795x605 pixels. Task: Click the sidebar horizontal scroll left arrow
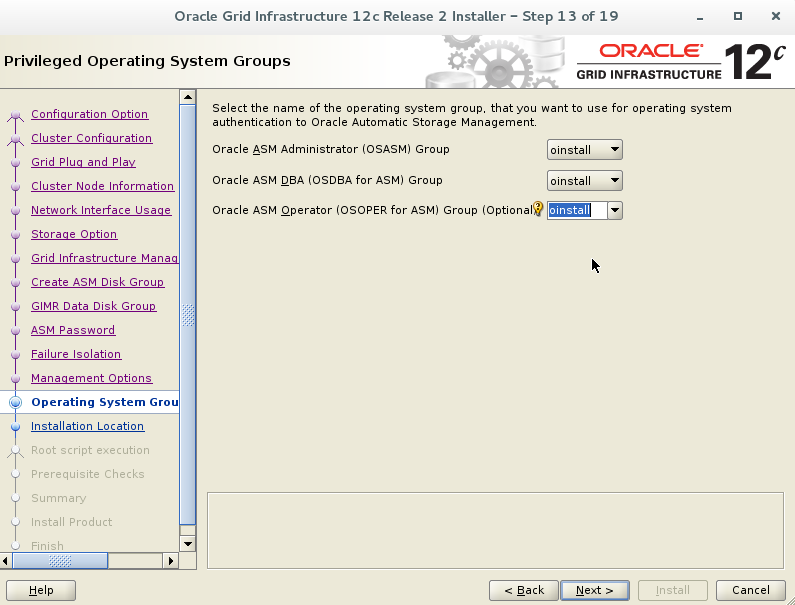point(5,561)
